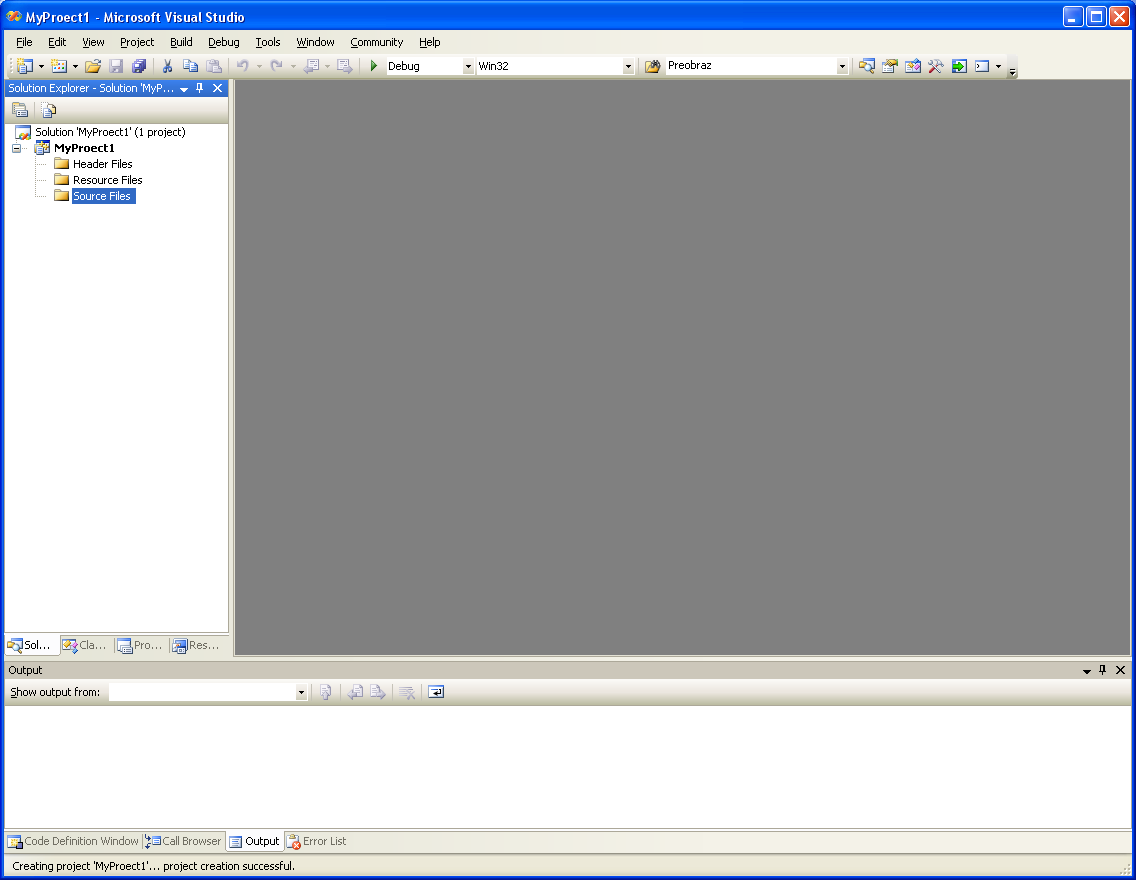Click Show All Files icon in Solution Explorer
1136x880 pixels.
coord(49,110)
